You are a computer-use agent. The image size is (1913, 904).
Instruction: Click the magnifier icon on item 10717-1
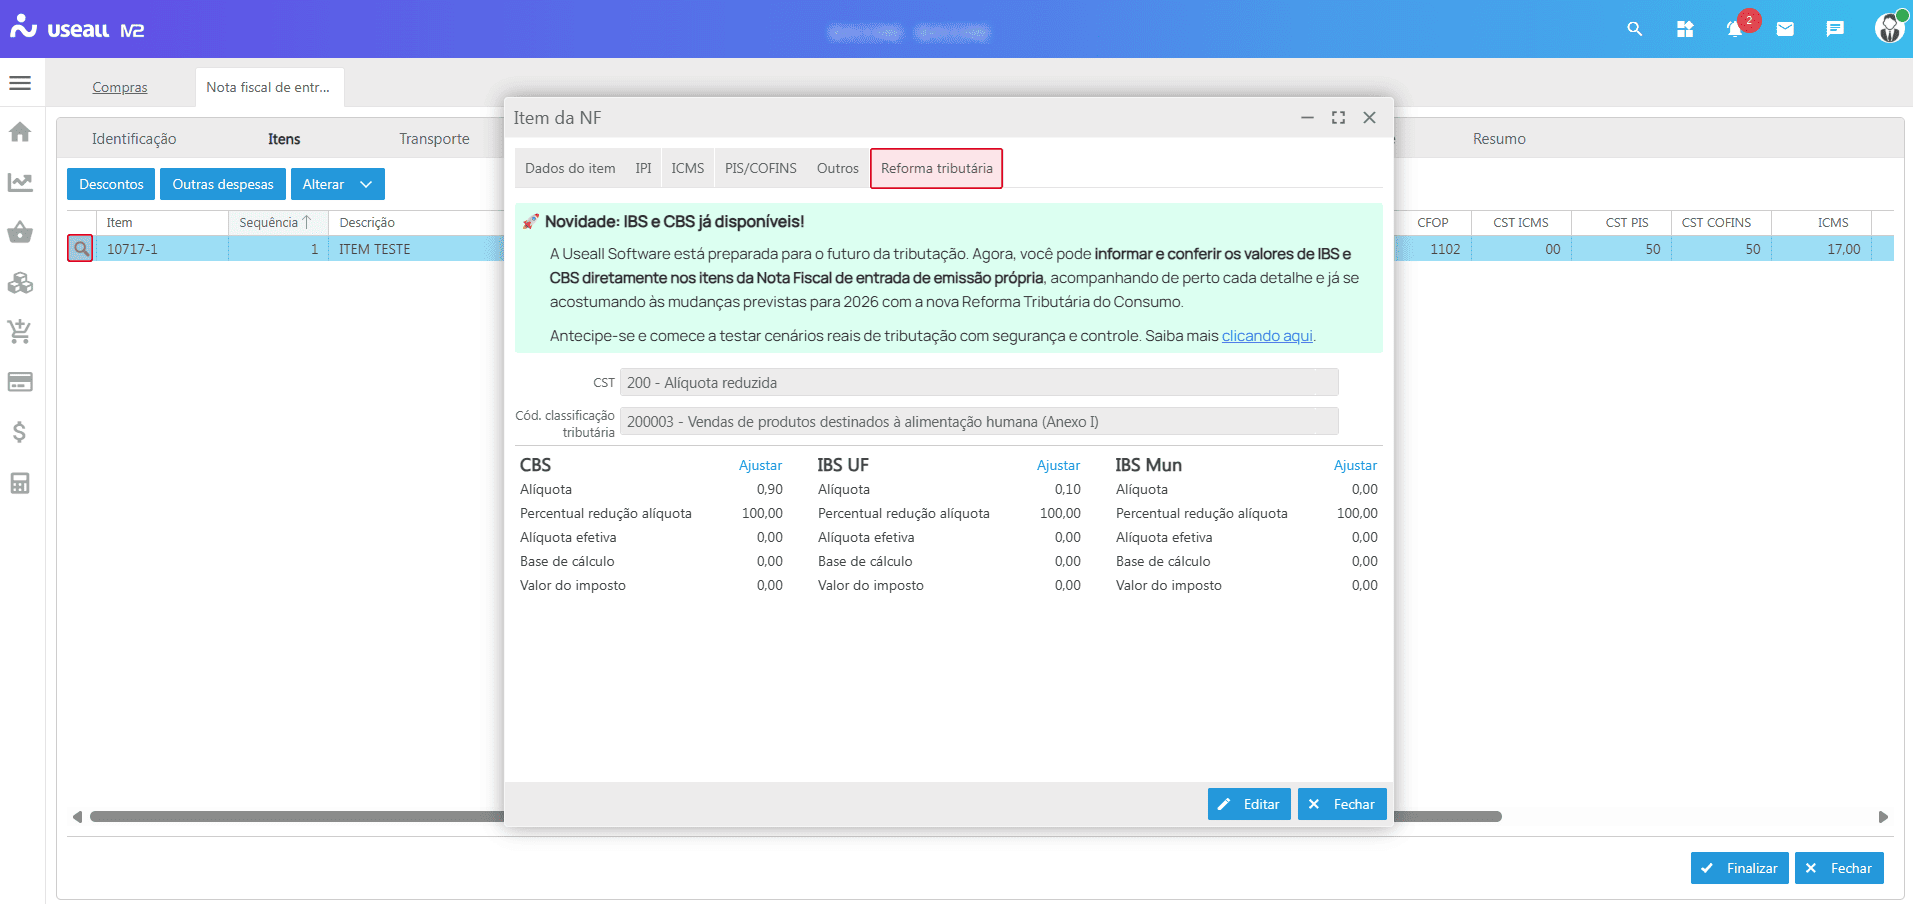[x=81, y=248]
